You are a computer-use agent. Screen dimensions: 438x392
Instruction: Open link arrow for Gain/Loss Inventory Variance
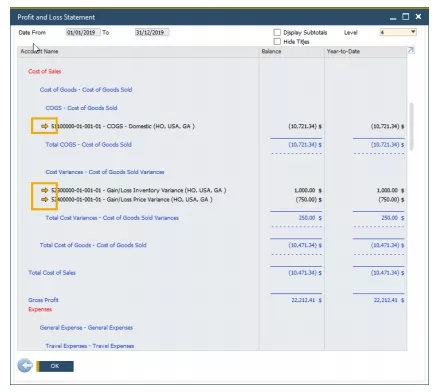(45, 190)
